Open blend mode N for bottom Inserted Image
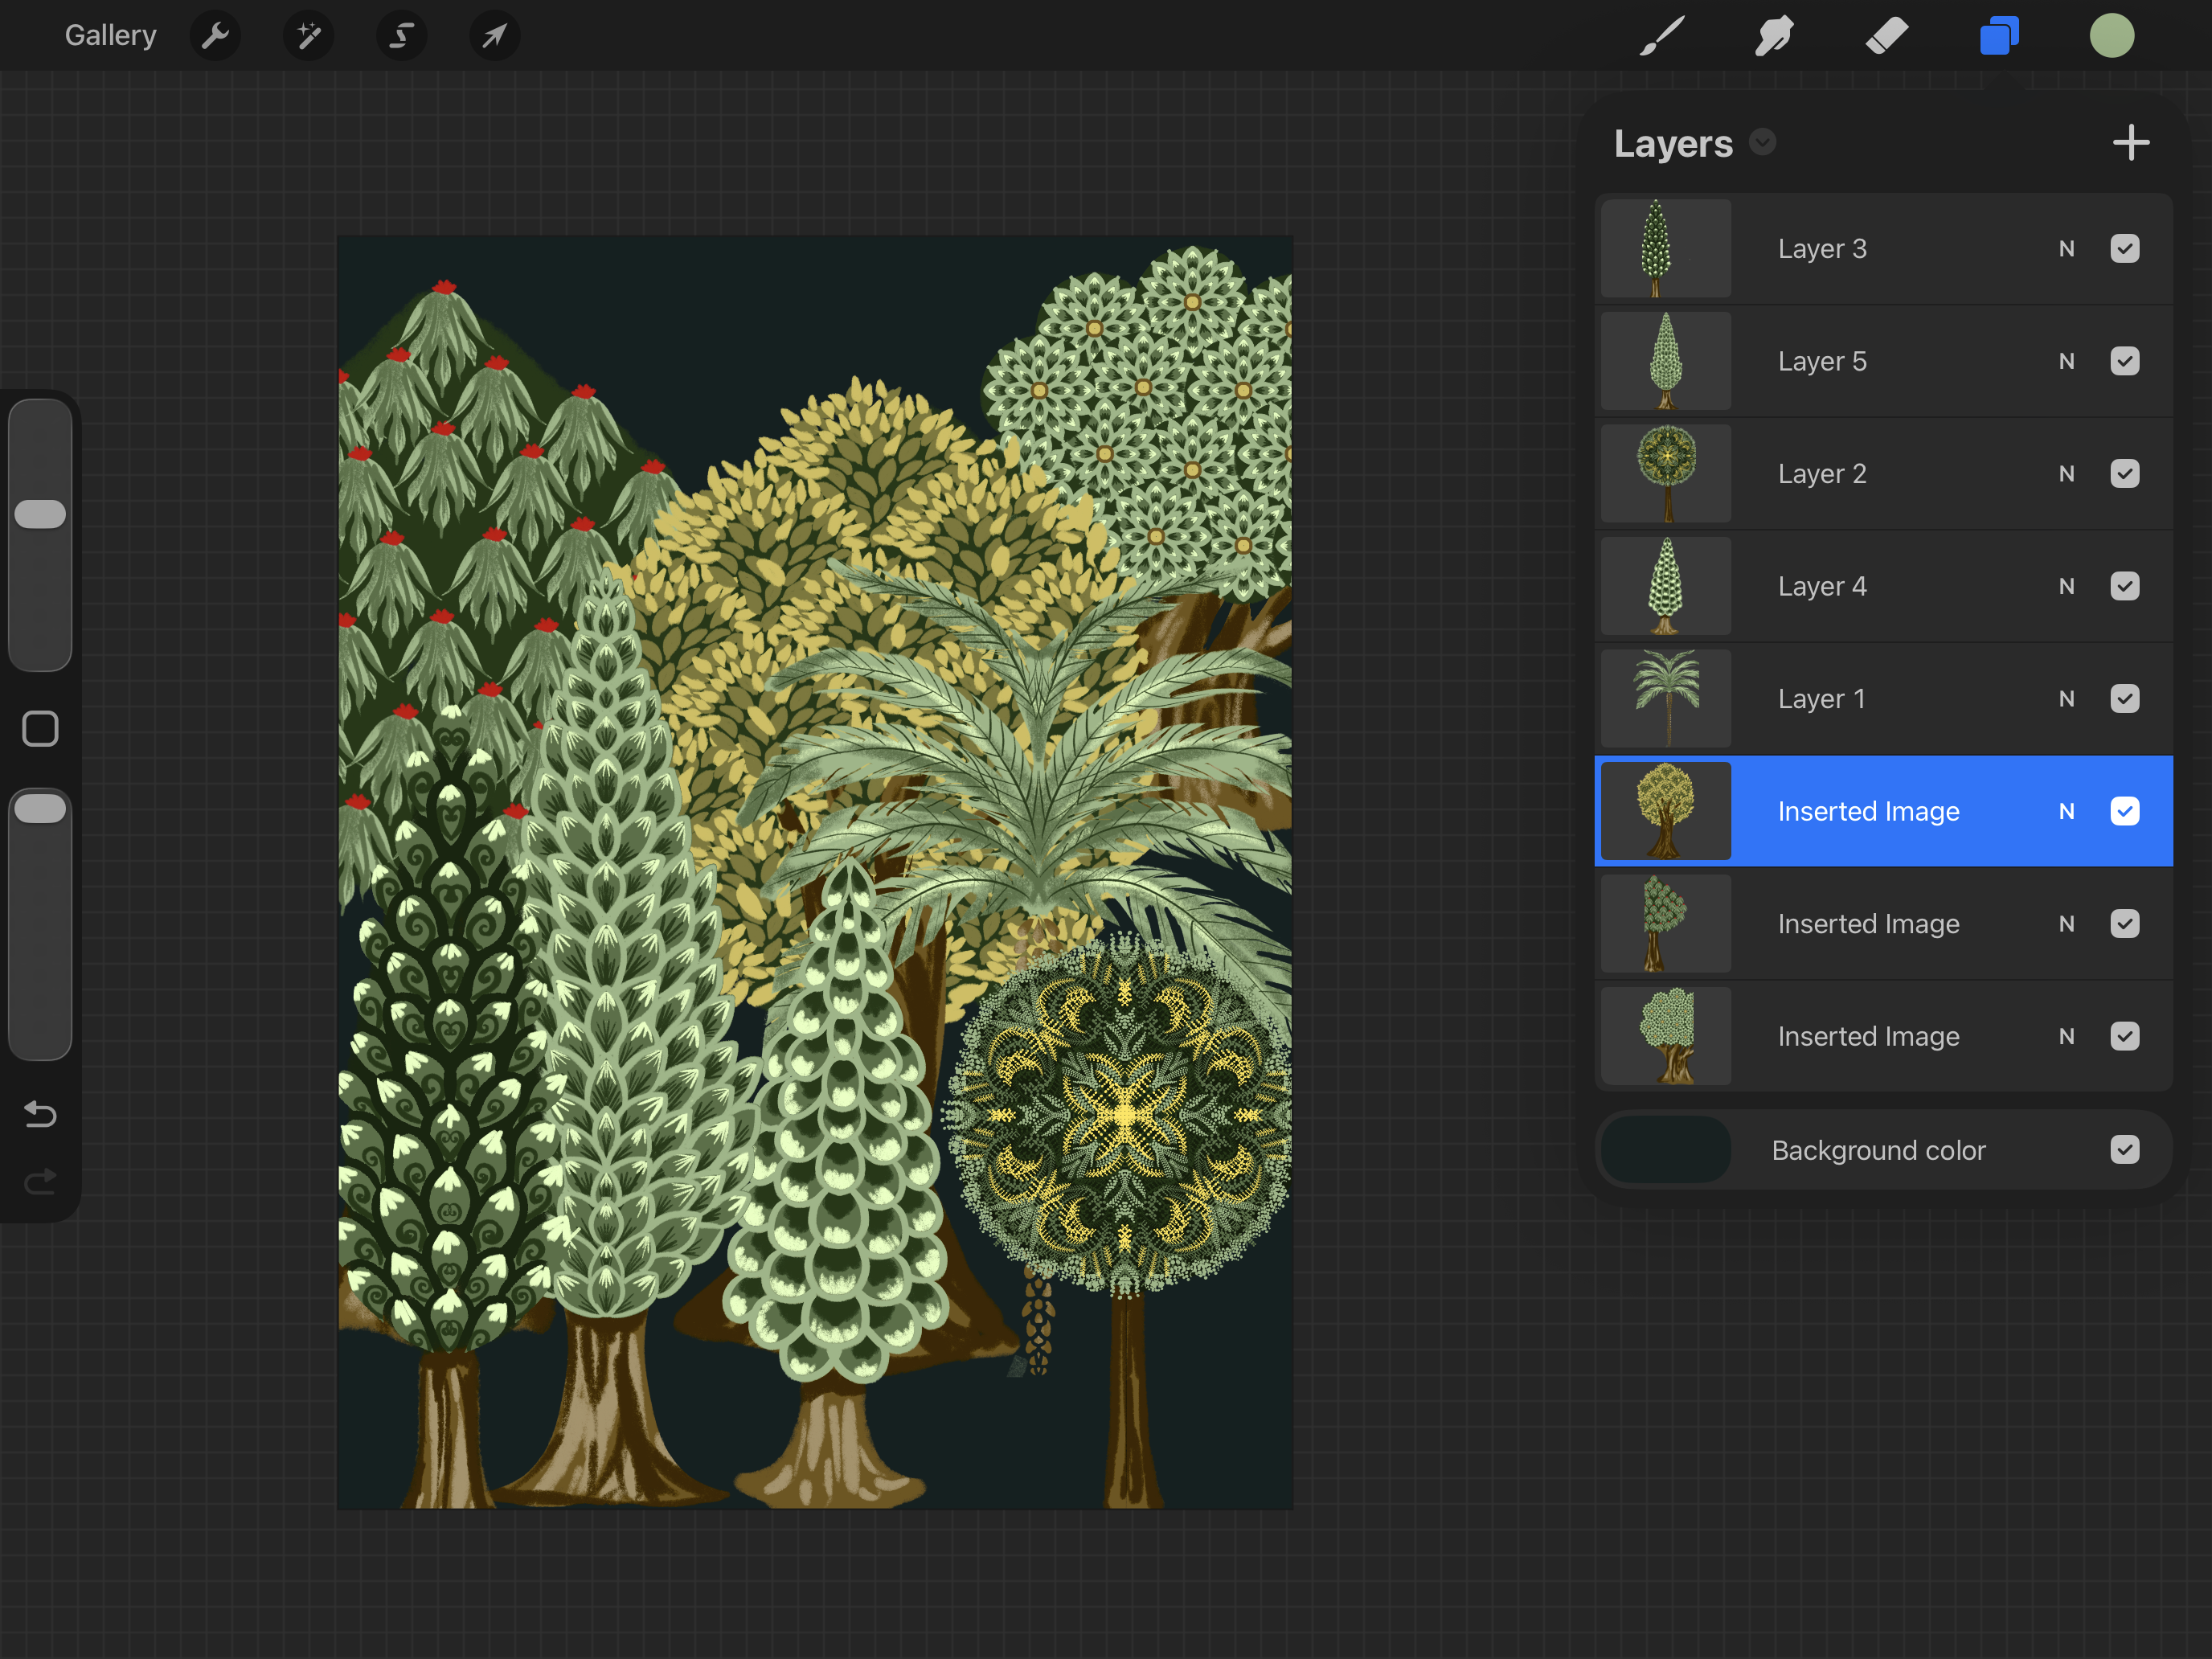Screen dimensions: 2212x1659 [x=2066, y=1036]
